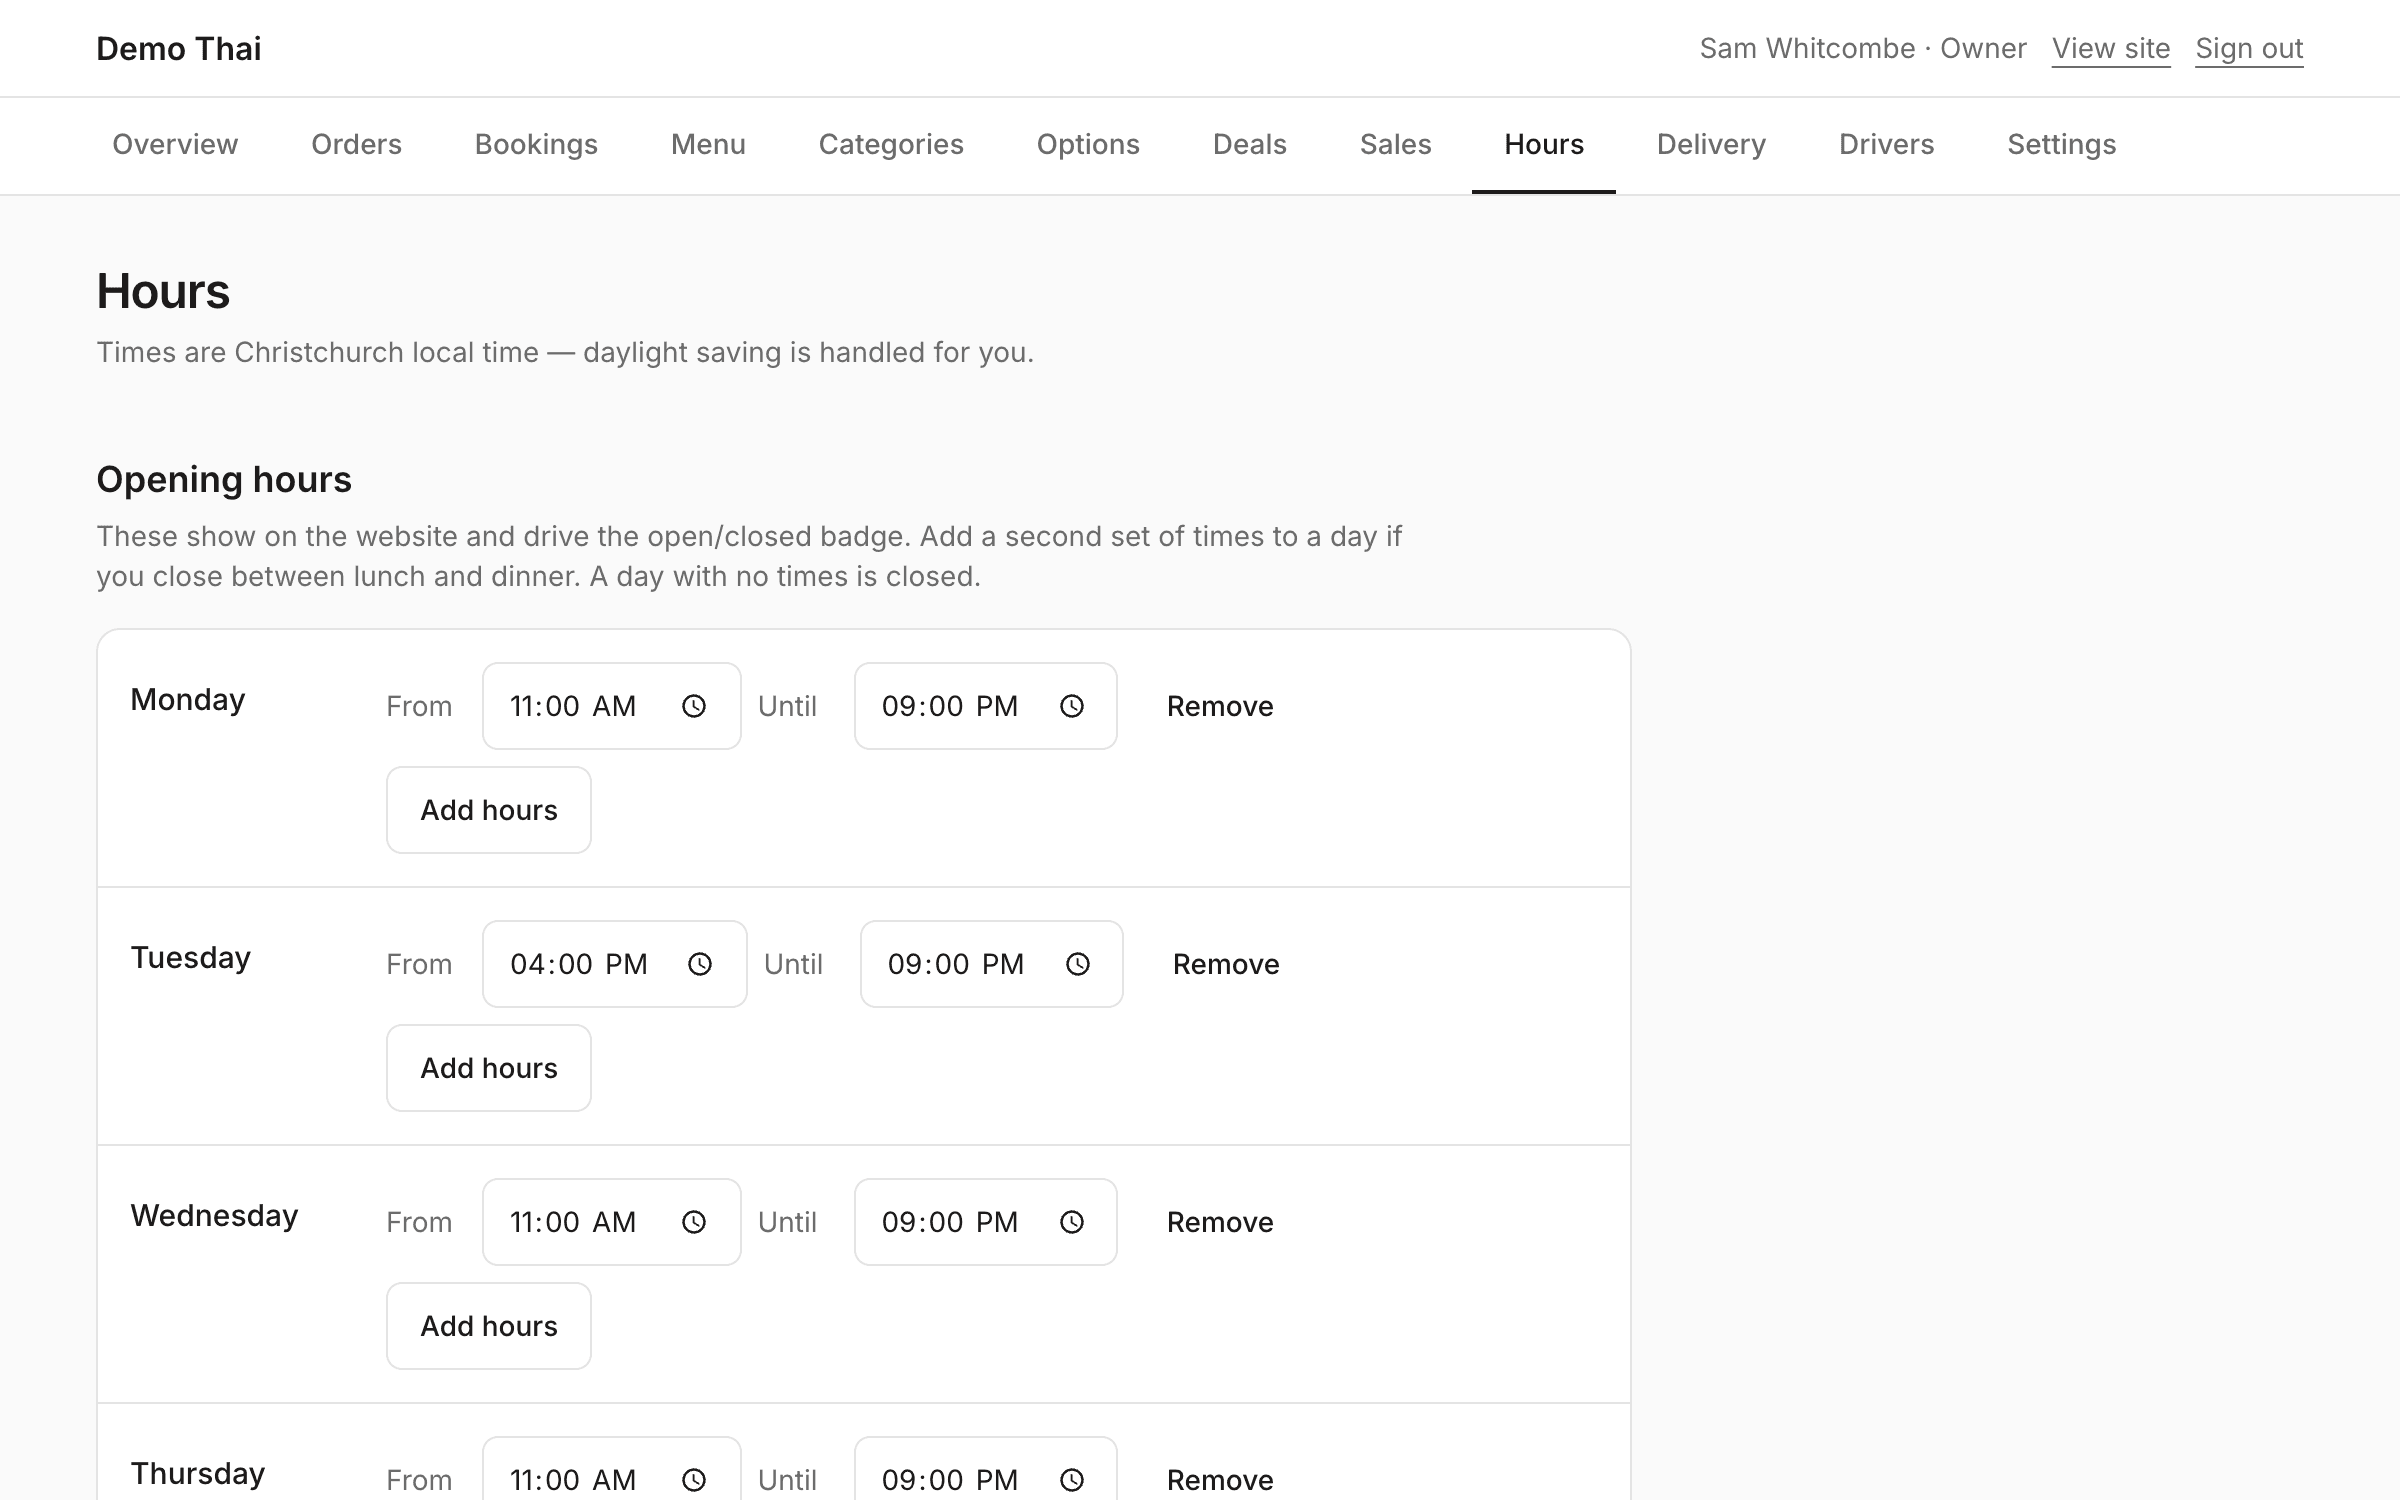Open Thursday From time picker clock icon

point(694,1480)
